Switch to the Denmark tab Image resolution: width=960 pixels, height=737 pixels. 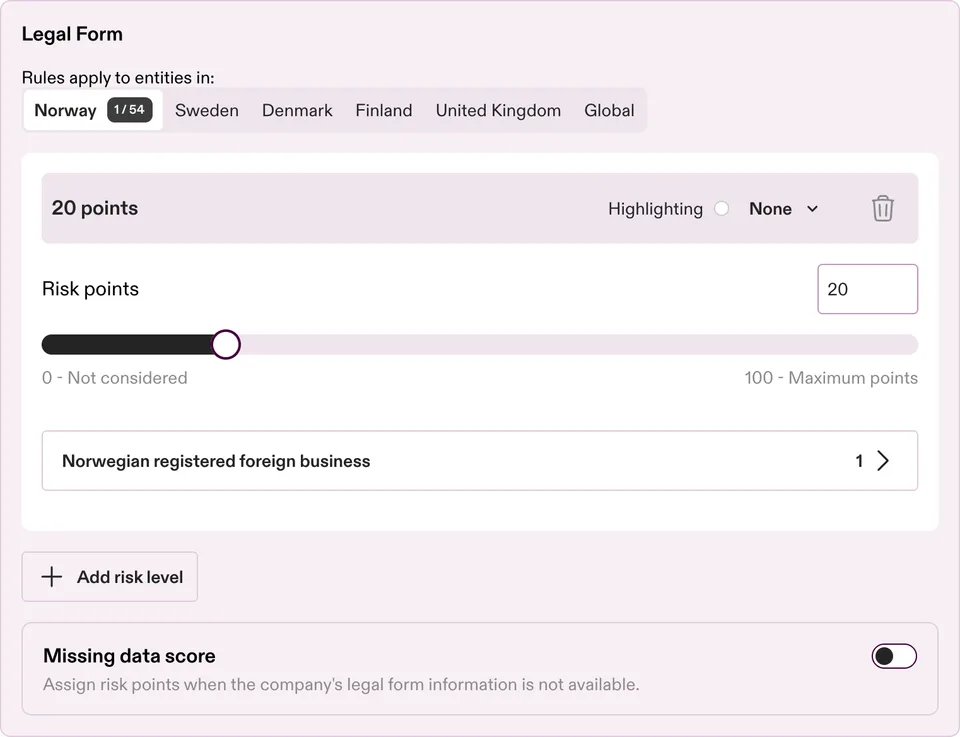pyautogui.click(x=297, y=110)
